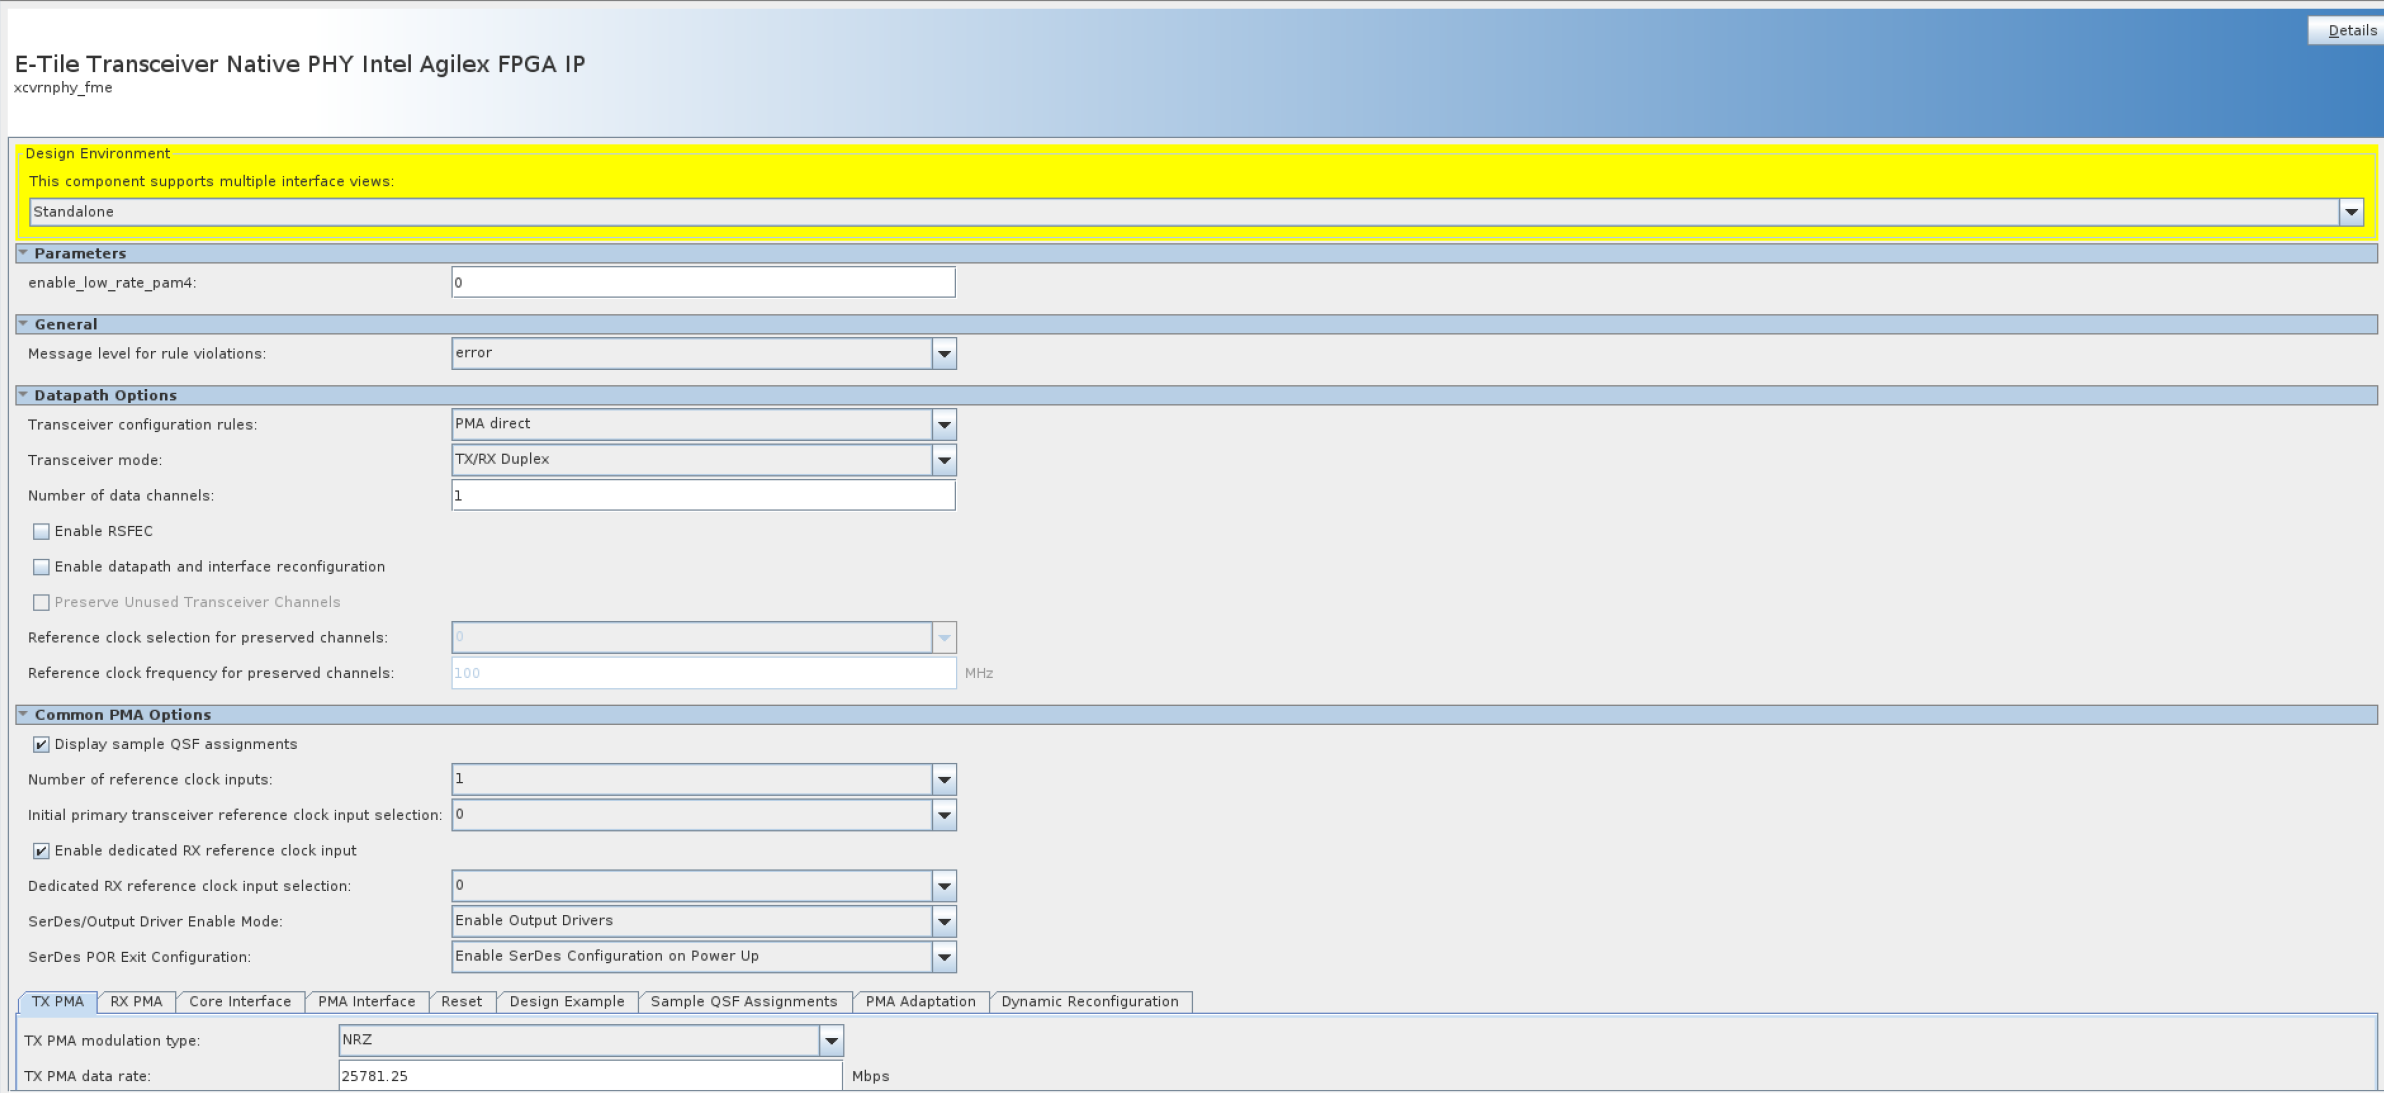Toggle datapath and interface reconfiguration checkbox

41,567
